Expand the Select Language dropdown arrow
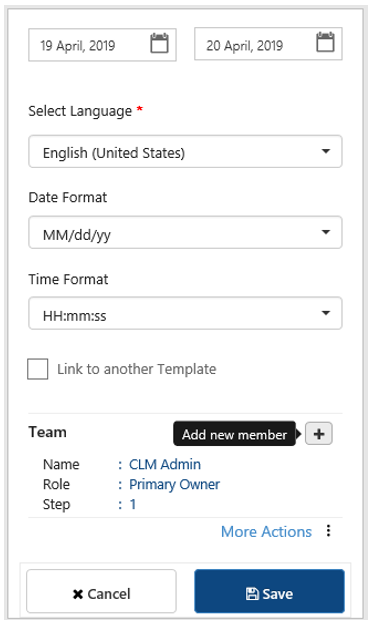This screenshot has width=373, height=627. pos(326,152)
